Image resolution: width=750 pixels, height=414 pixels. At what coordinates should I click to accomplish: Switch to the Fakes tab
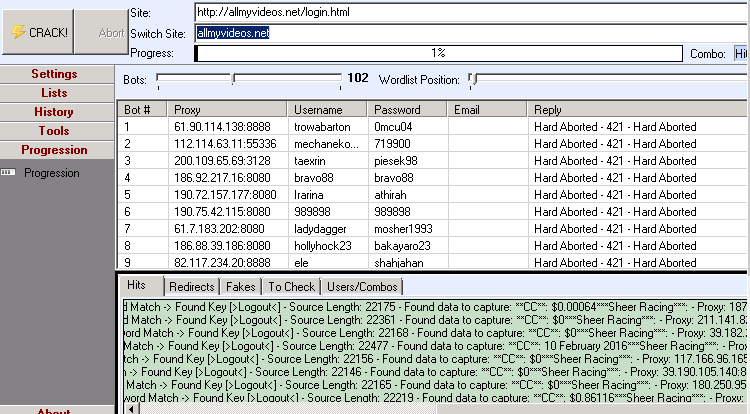(x=241, y=287)
